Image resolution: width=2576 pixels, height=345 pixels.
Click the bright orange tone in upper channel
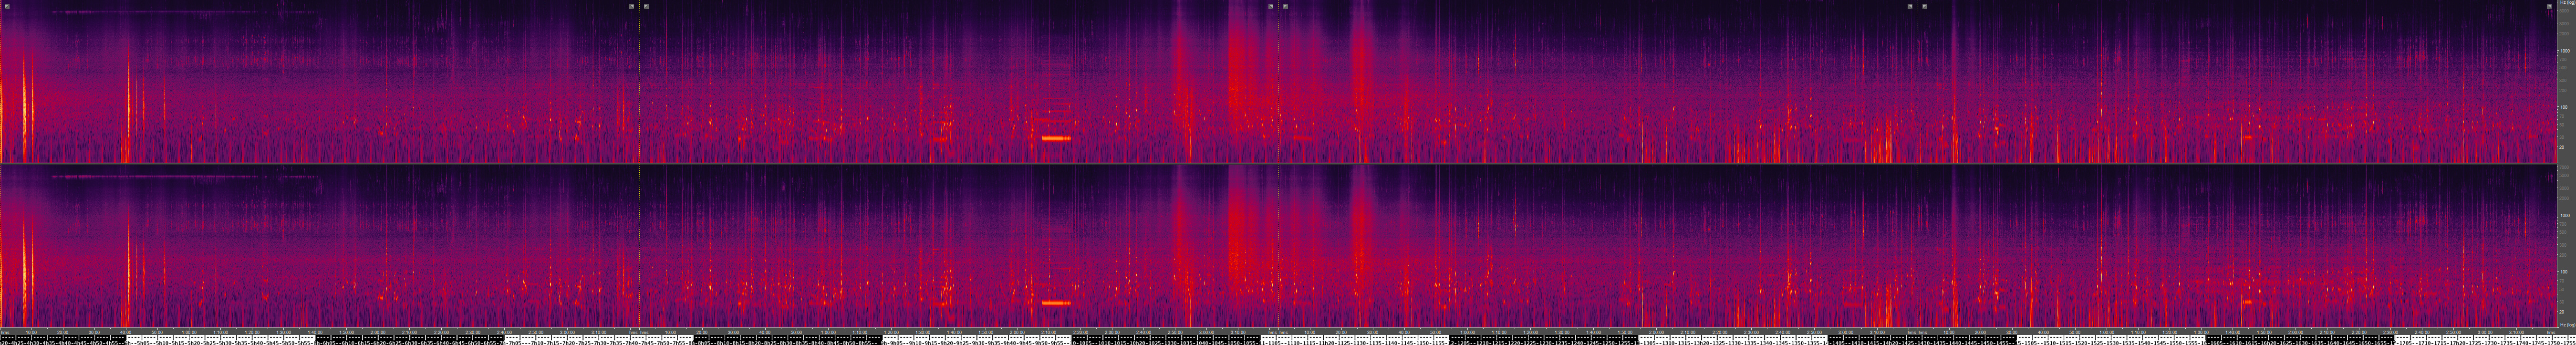(1055, 138)
